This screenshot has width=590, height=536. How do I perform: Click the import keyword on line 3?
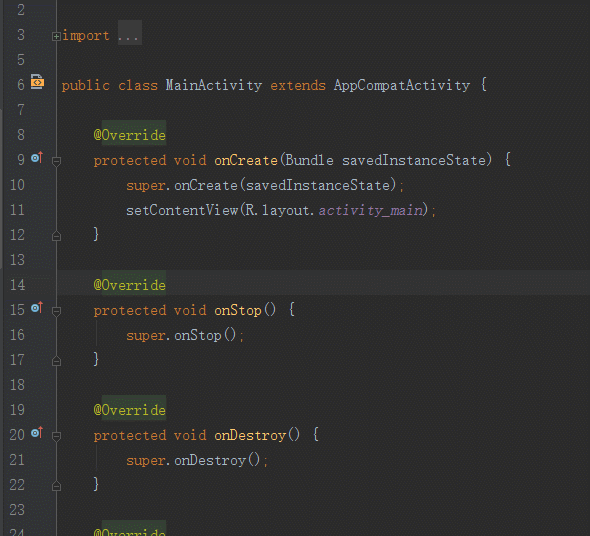[x=86, y=36]
